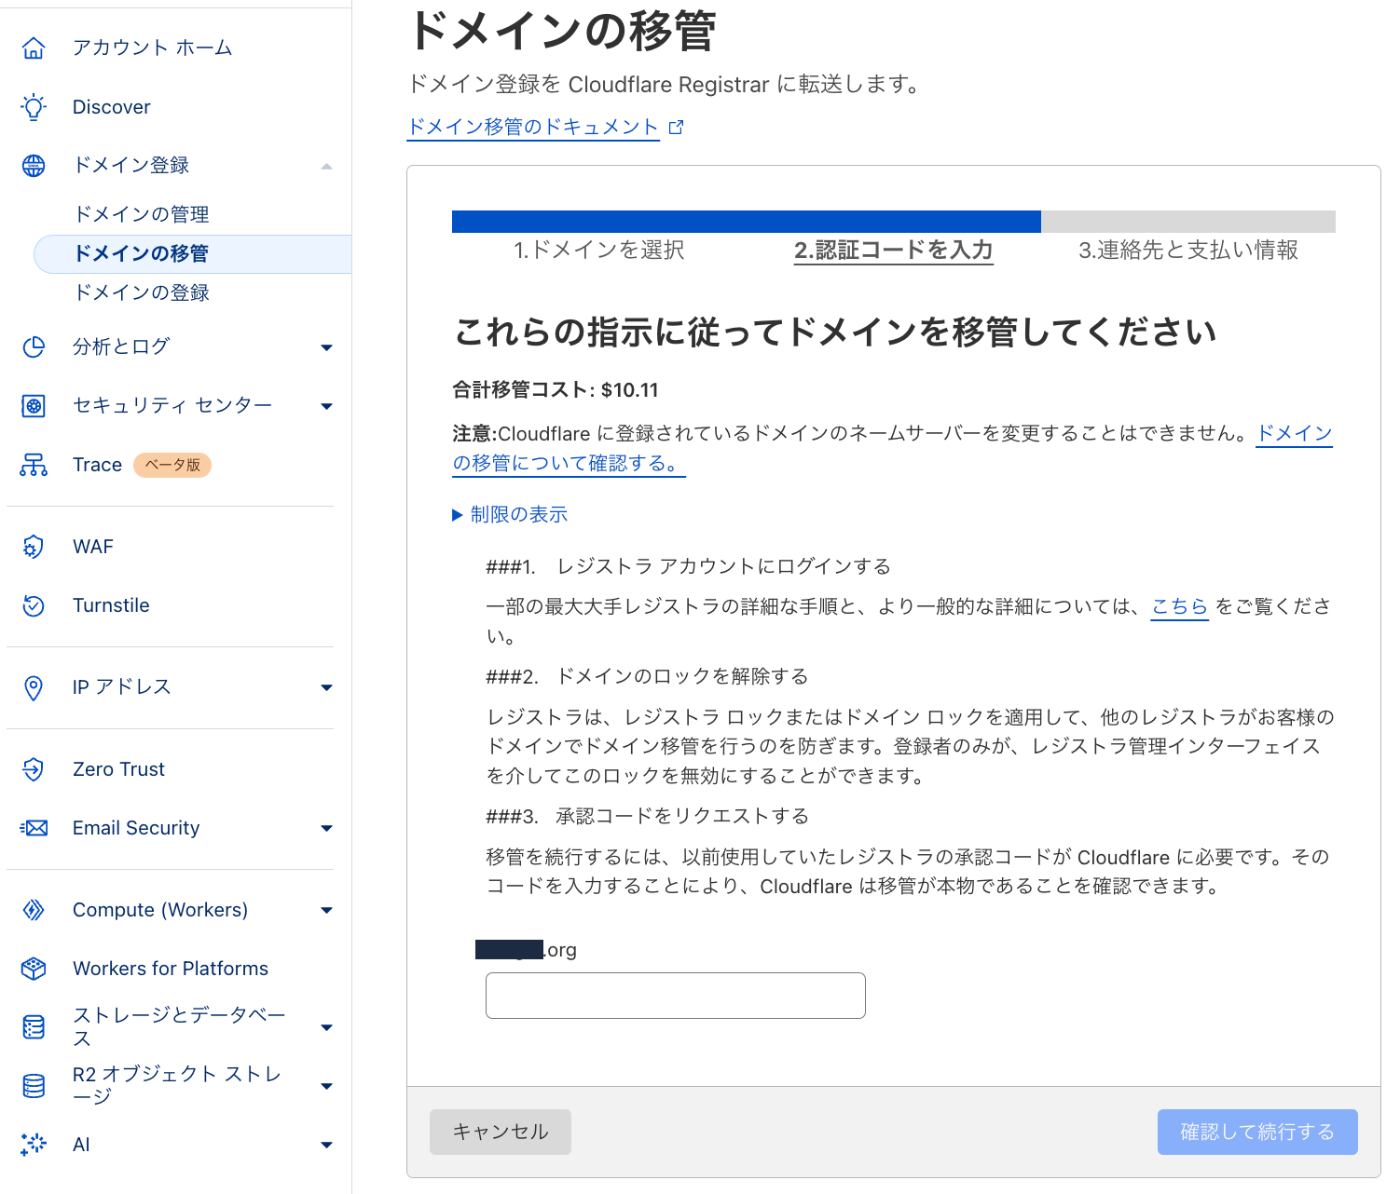Viewport: 1400px width, 1194px height.
Task: Click the Analytics and Logs pie chart icon
Action: tap(34, 347)
